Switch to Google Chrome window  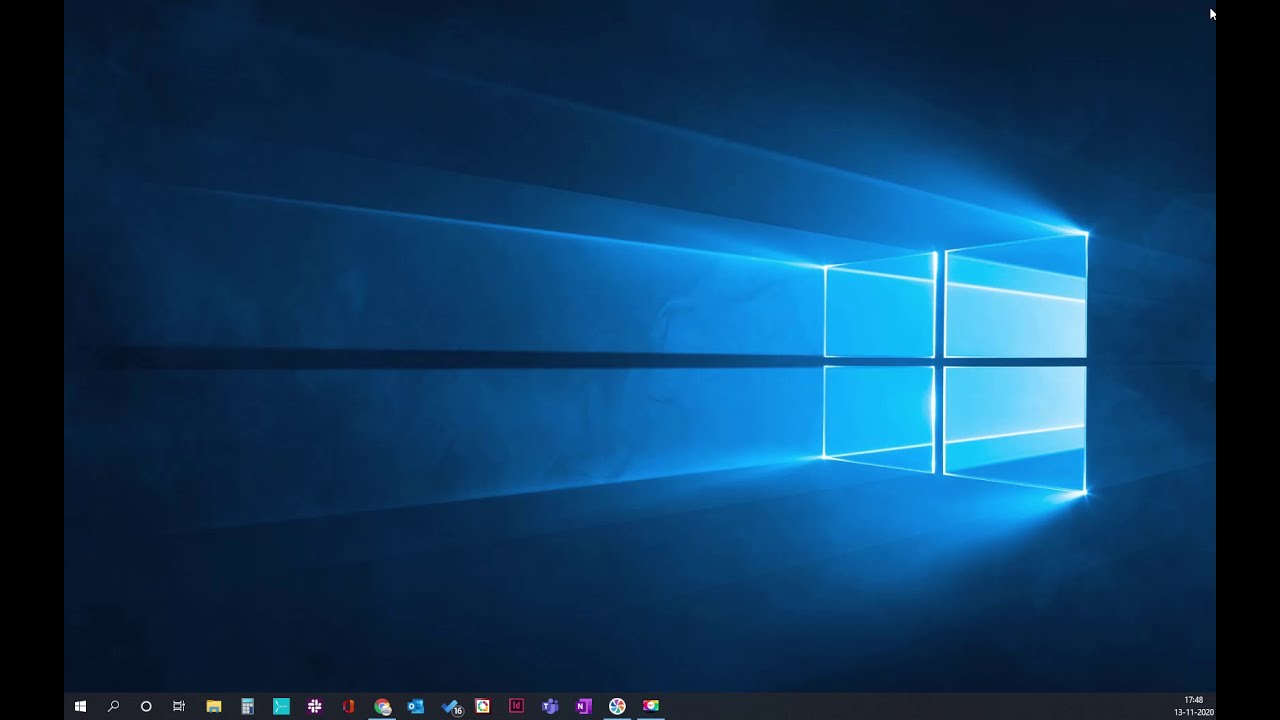382,706
